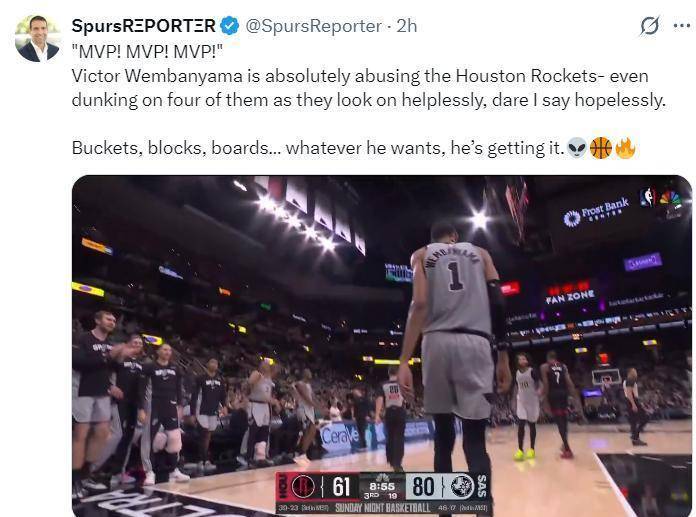
Task: Click the Spurs logo on the scoreboard
Action: coord(462,486)
